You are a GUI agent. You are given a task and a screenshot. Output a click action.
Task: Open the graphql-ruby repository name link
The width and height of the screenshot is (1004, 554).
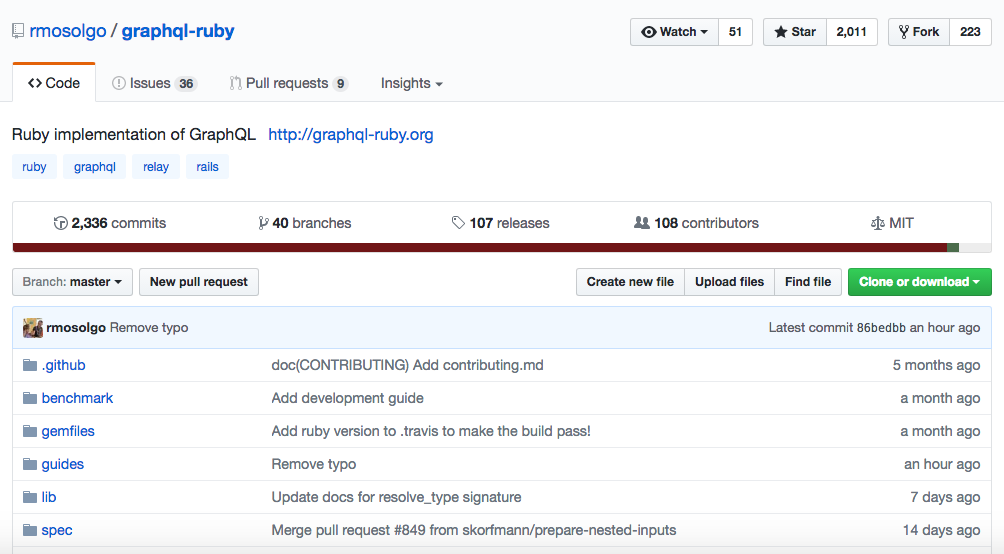click(x=178, y=31)
